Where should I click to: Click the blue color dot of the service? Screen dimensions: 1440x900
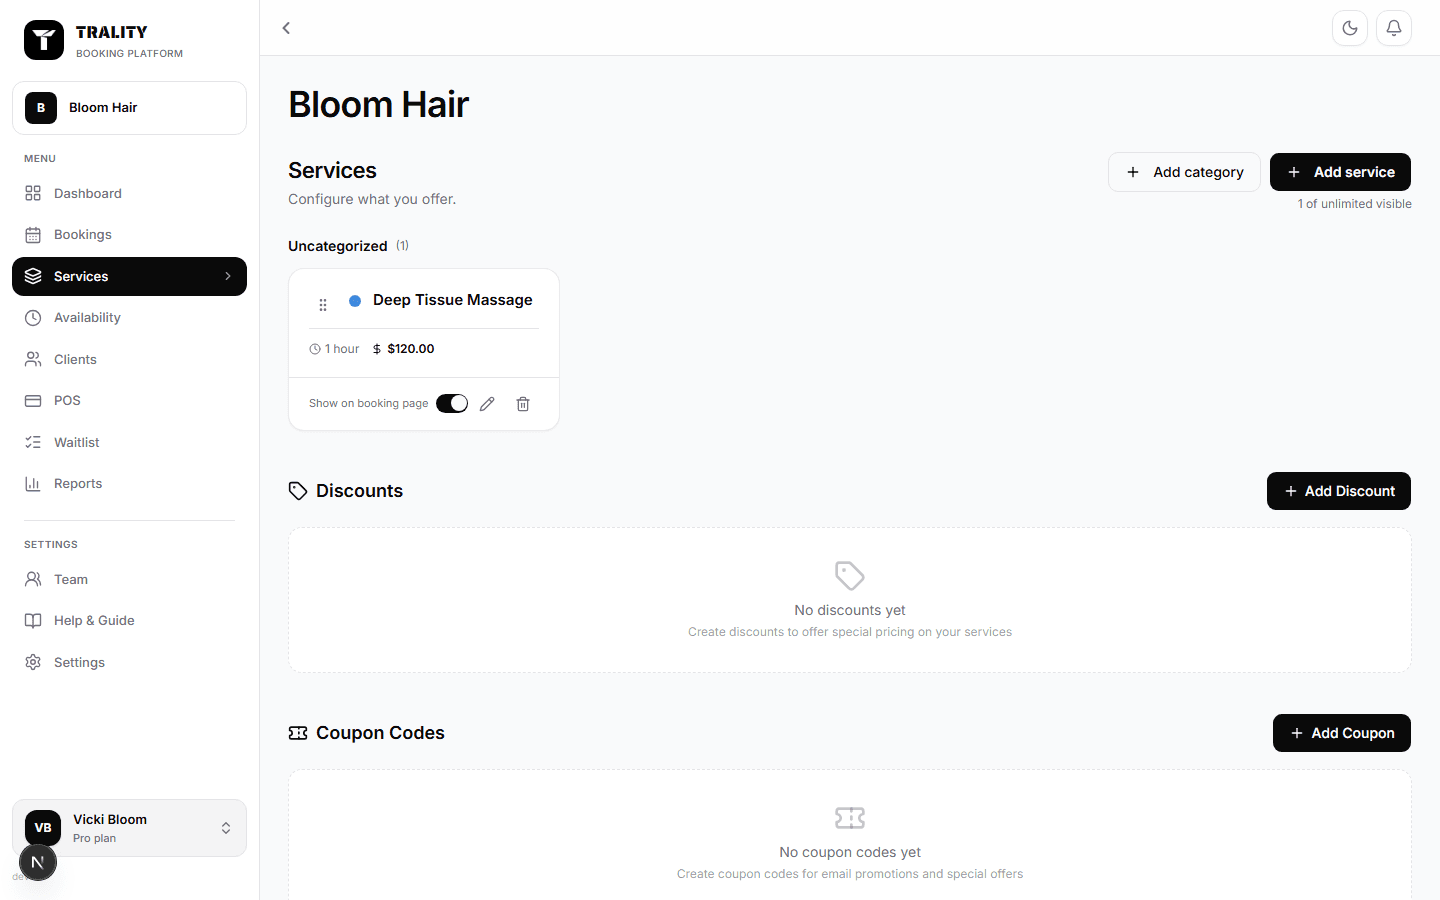tap(355, 300)
